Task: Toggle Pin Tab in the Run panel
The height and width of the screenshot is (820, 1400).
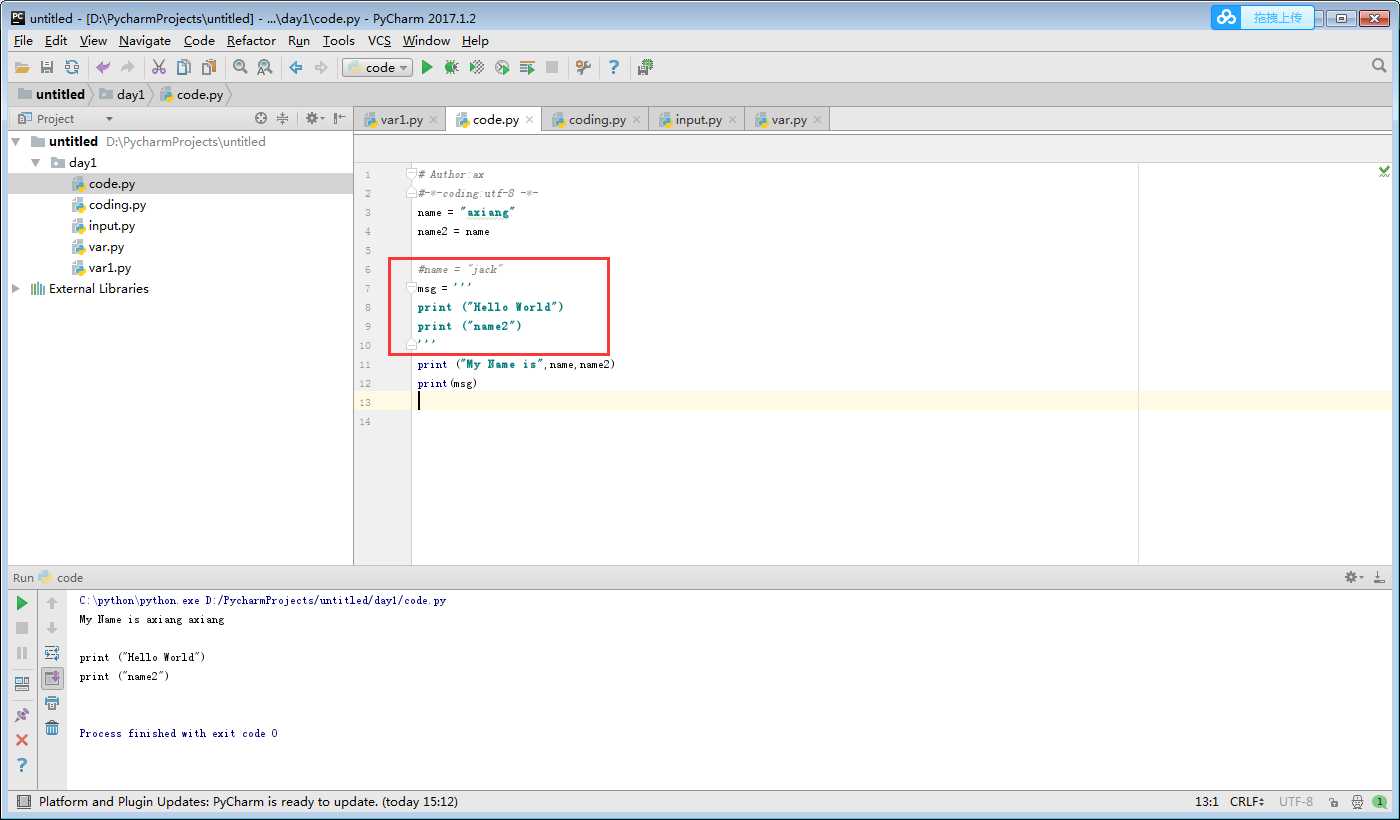Action: click(22, 715)
